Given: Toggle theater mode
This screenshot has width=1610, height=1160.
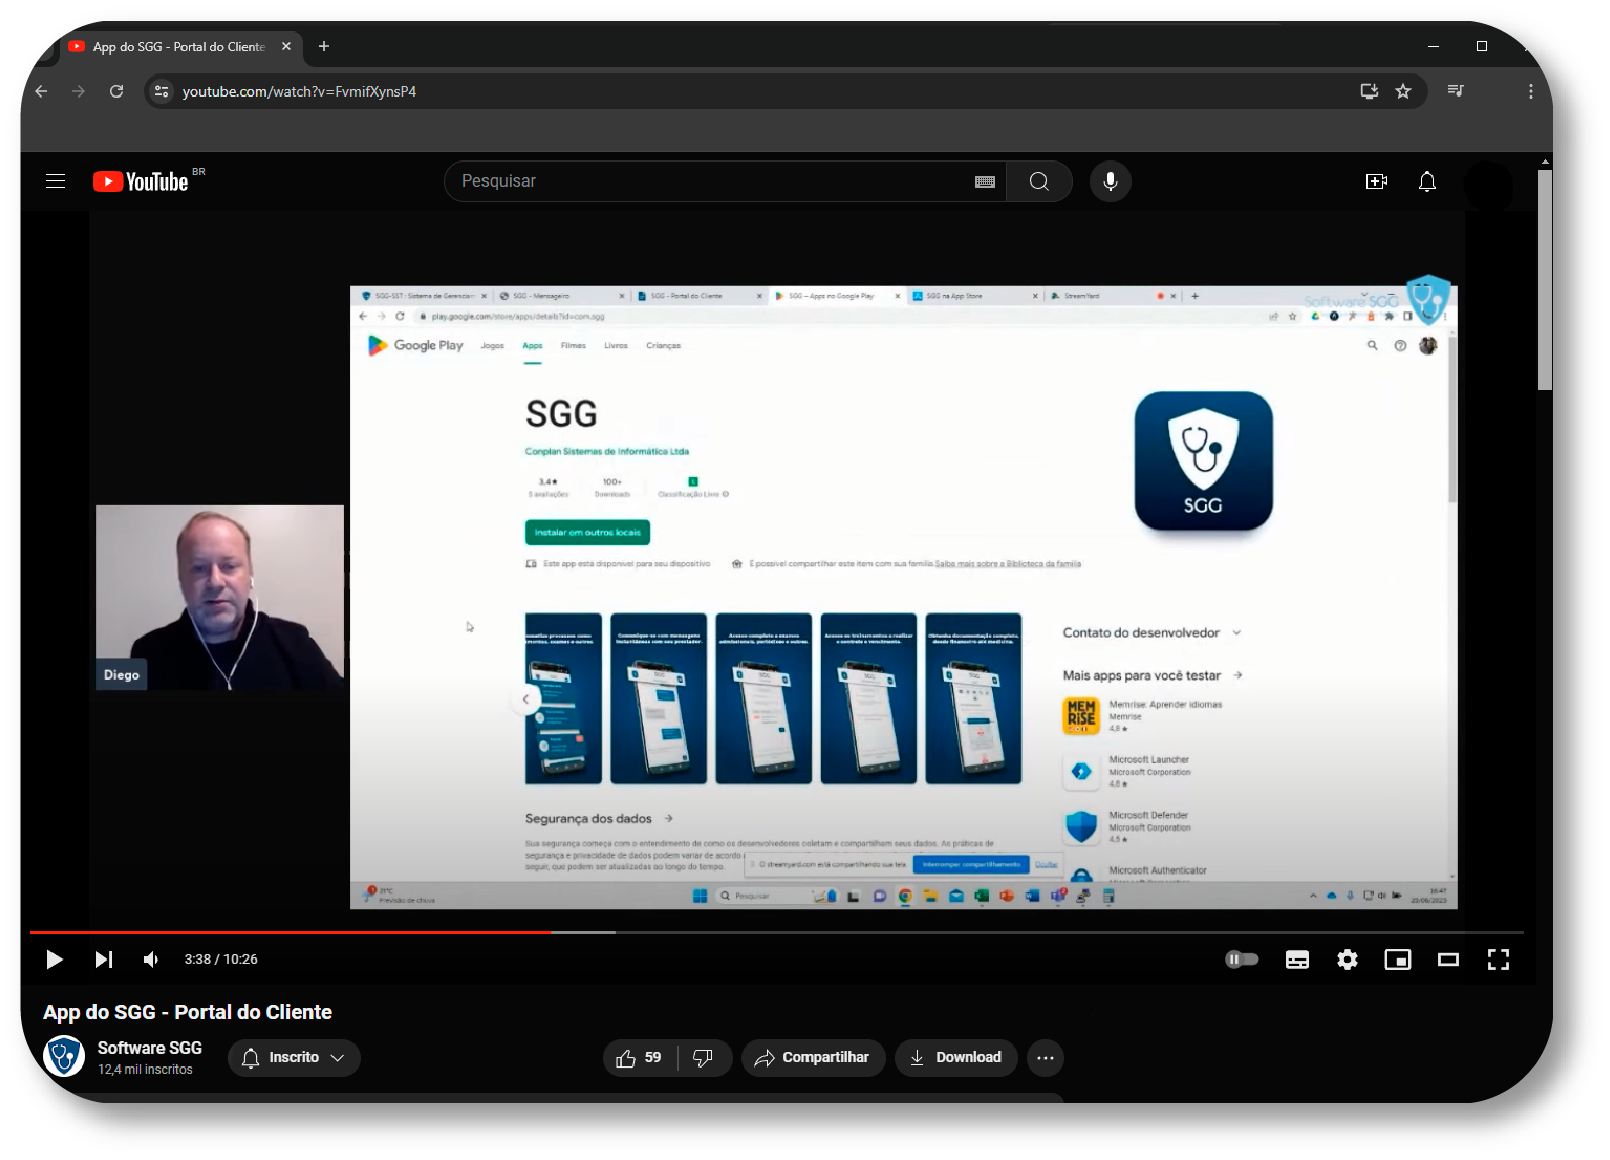Looking at the screenshot, I should click(1448, 960).
